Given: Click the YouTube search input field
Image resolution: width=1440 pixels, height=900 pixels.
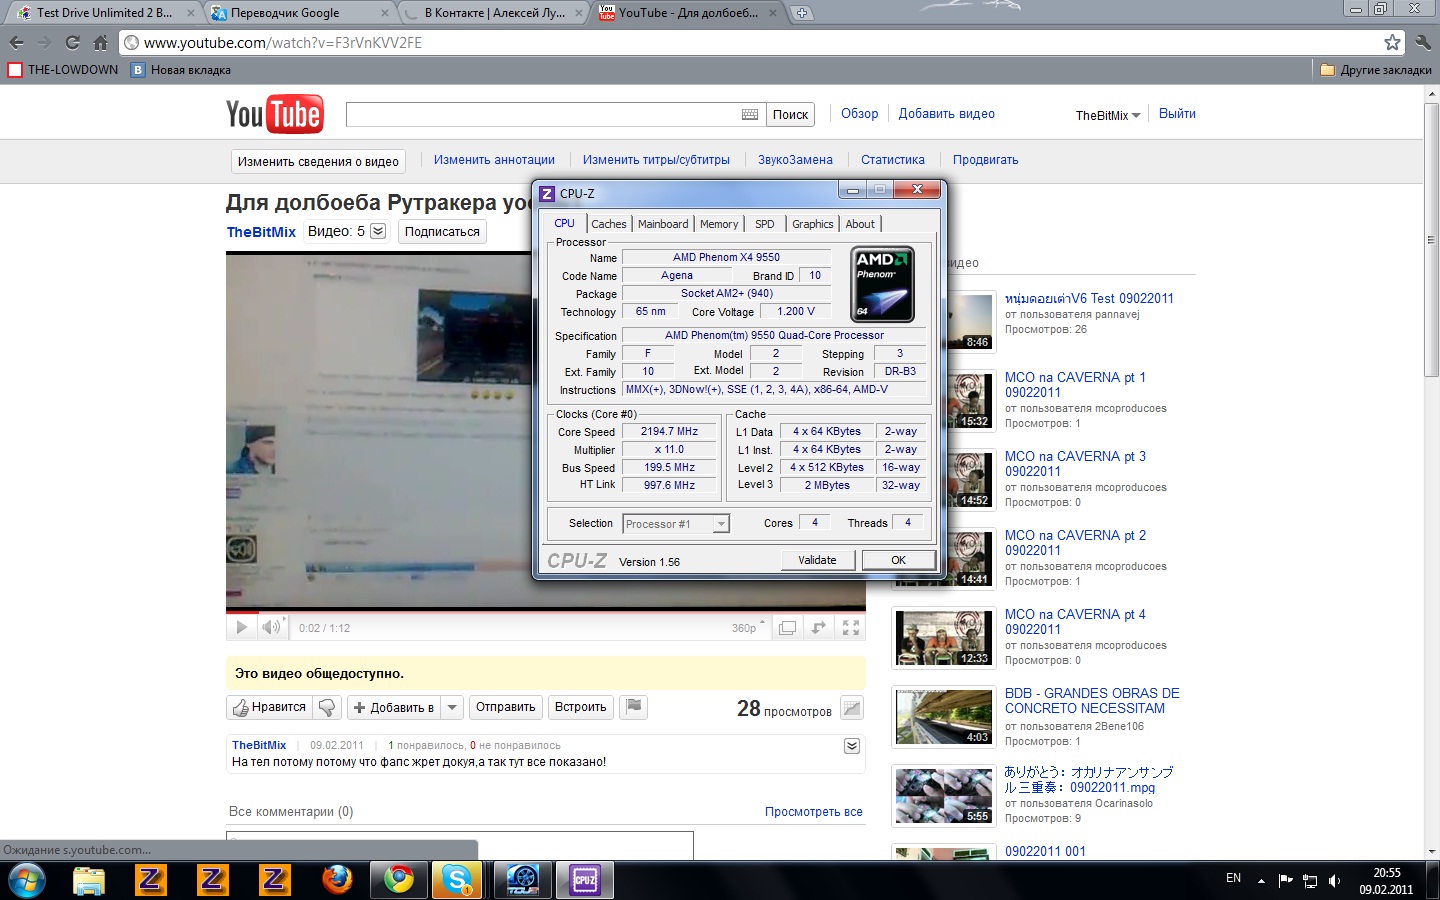Looking at the screenshot, I should (x=543, y=115).
